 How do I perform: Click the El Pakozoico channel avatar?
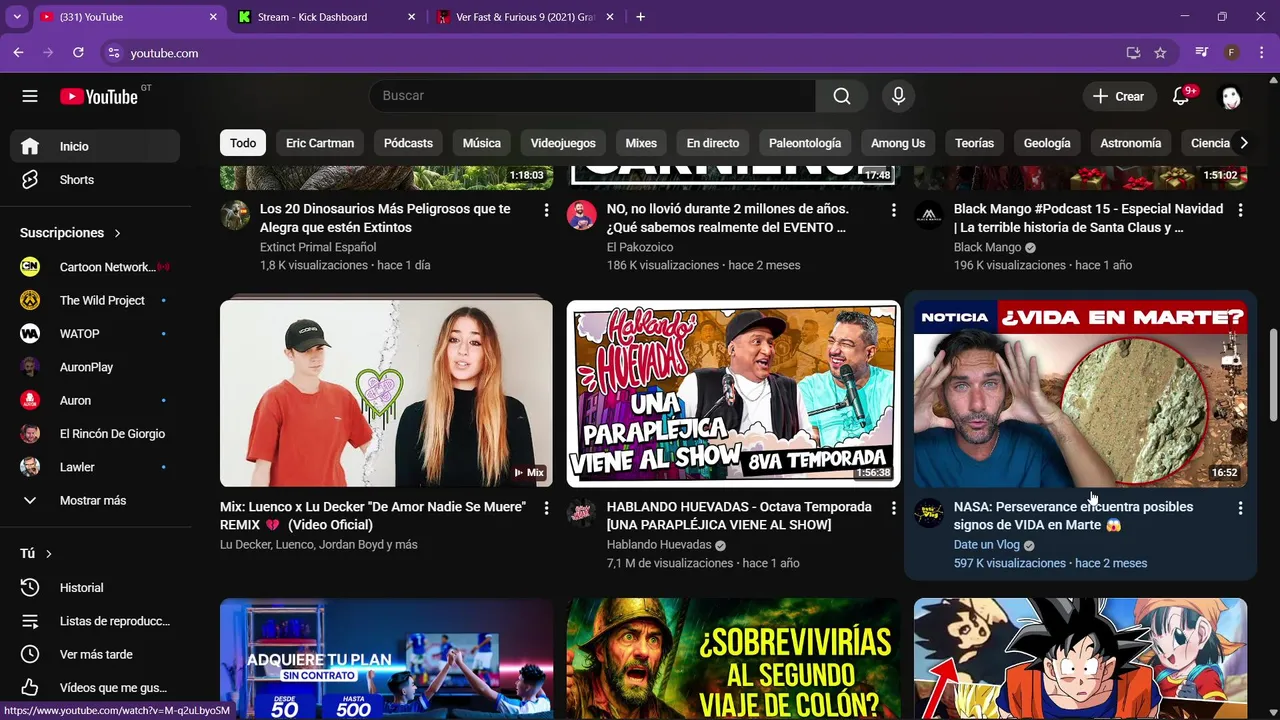[582, 215]
